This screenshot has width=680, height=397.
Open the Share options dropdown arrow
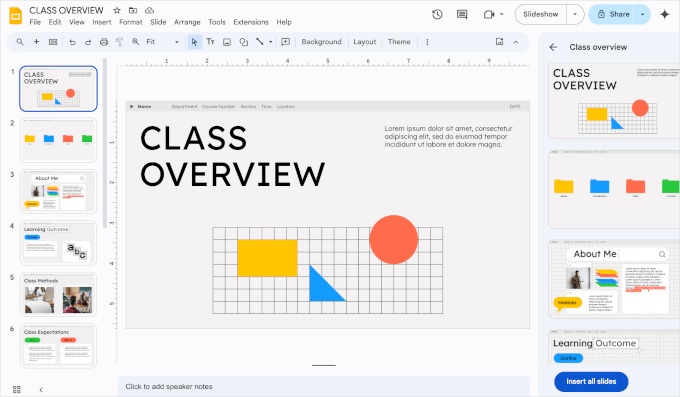643,14
